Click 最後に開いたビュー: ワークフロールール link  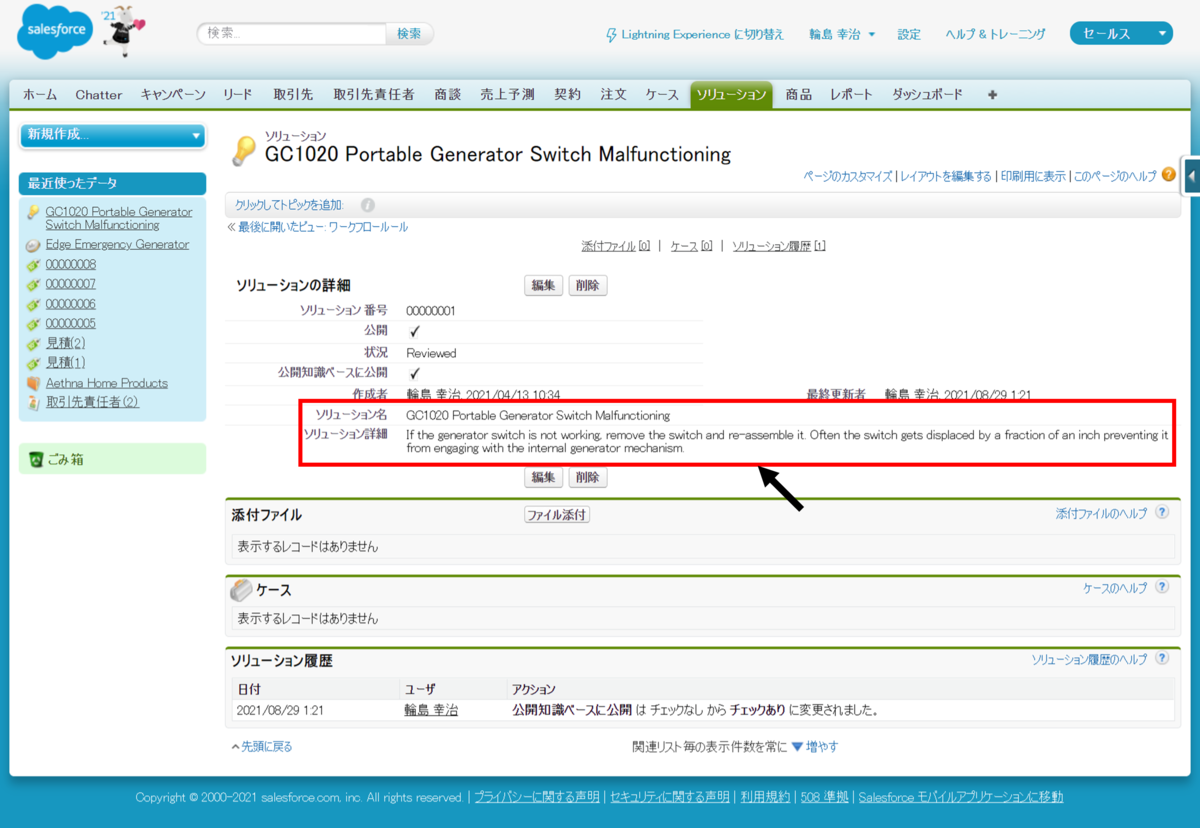point(323,227)
